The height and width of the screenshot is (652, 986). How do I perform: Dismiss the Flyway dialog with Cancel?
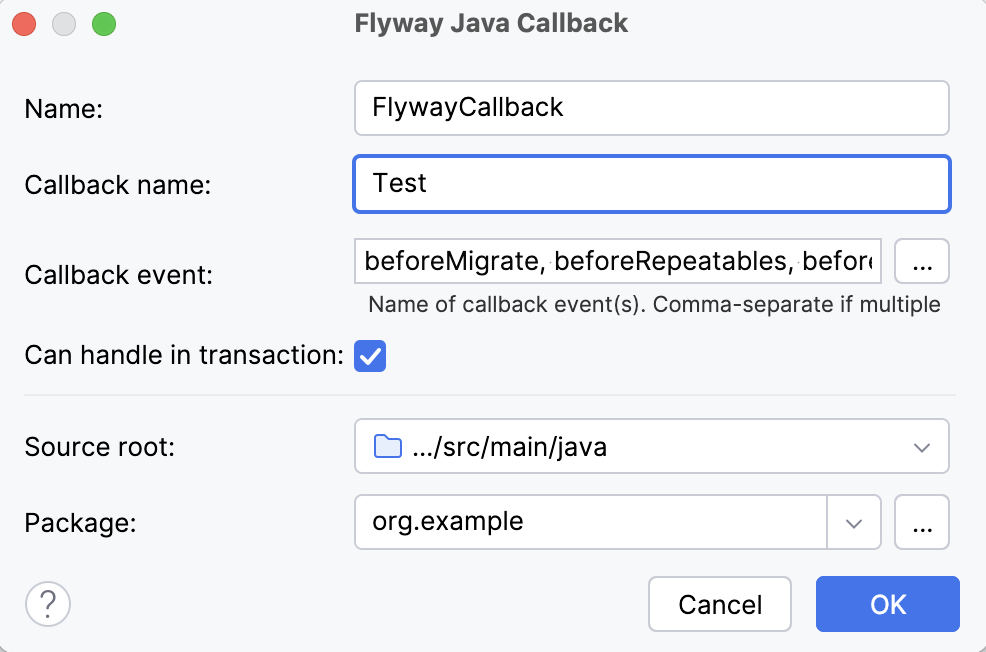719,604
